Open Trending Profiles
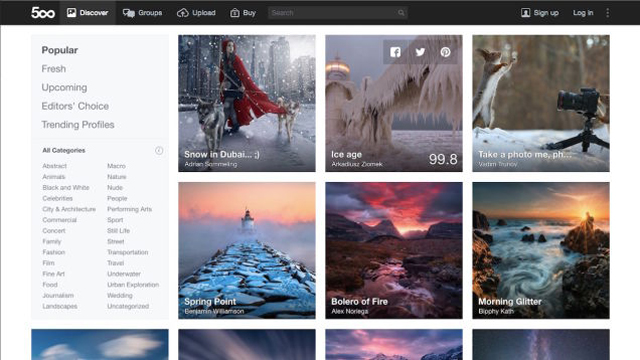The image size is (640, 360). click(x=78, y=124)
